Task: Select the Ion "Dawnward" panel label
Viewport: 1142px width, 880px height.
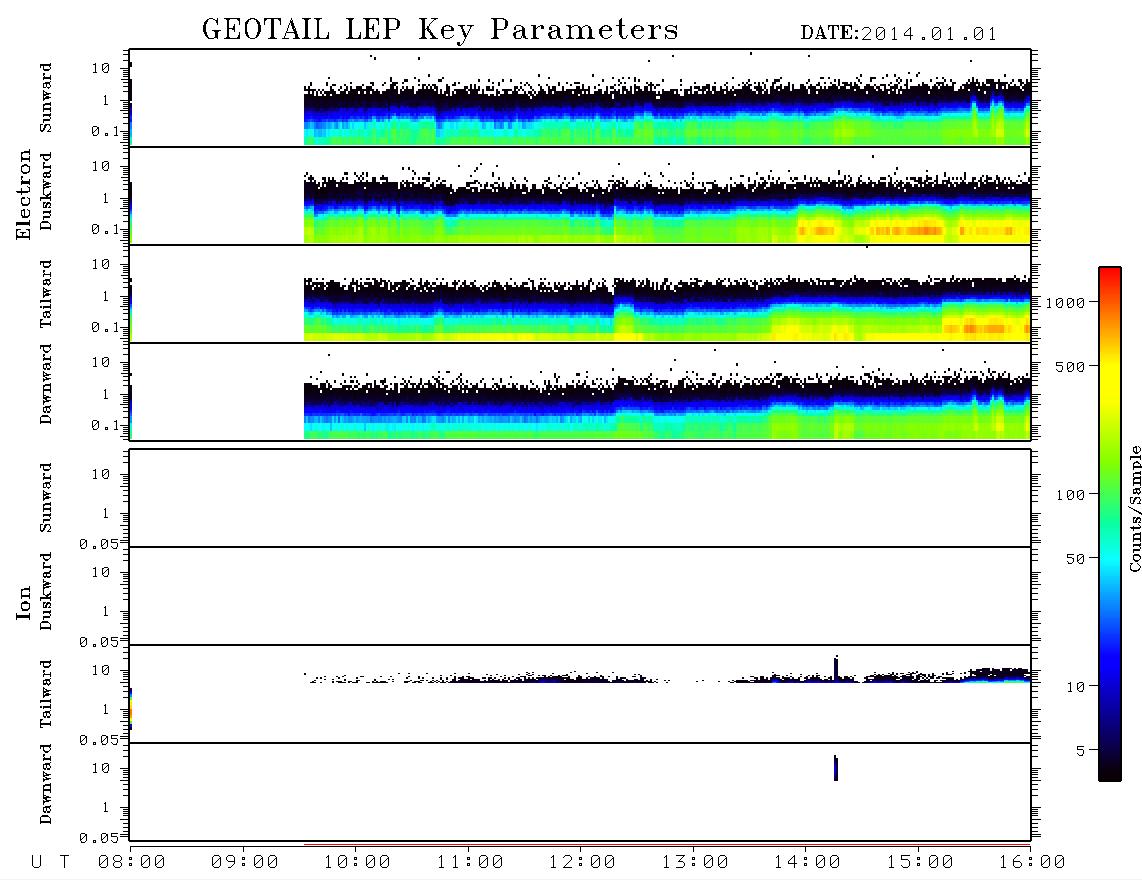Action: pos(46,784)
